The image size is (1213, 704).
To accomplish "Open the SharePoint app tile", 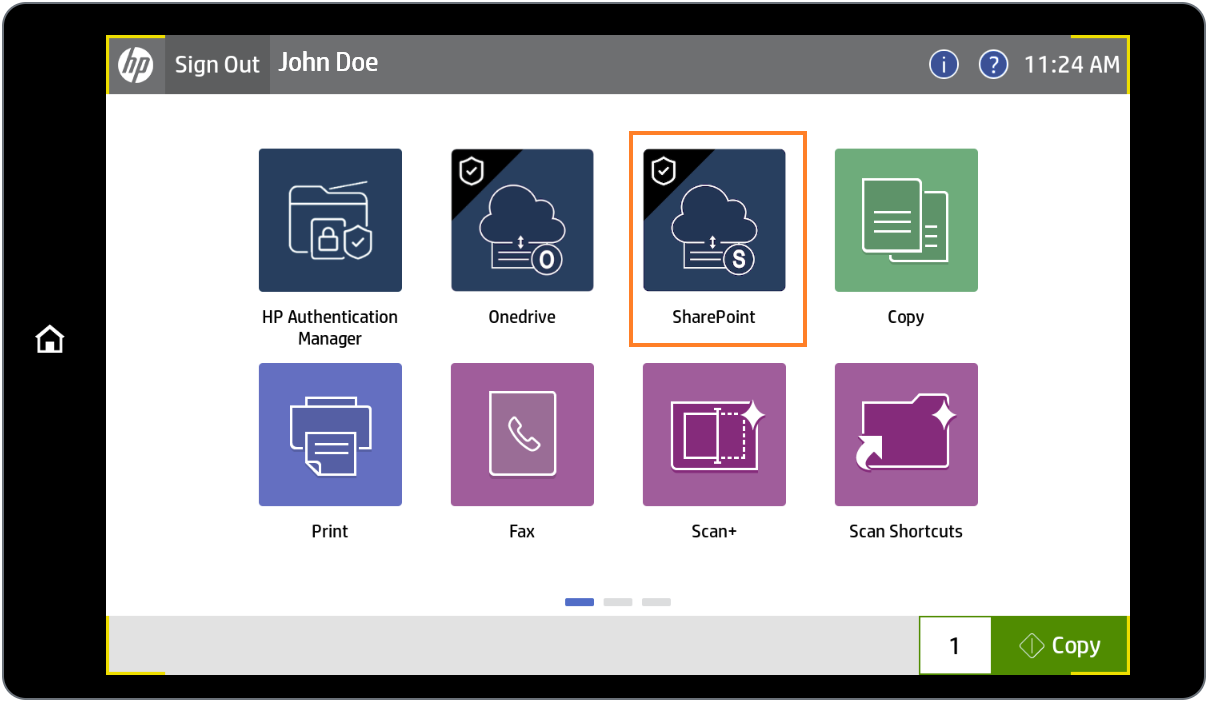I will pos(714,220).
